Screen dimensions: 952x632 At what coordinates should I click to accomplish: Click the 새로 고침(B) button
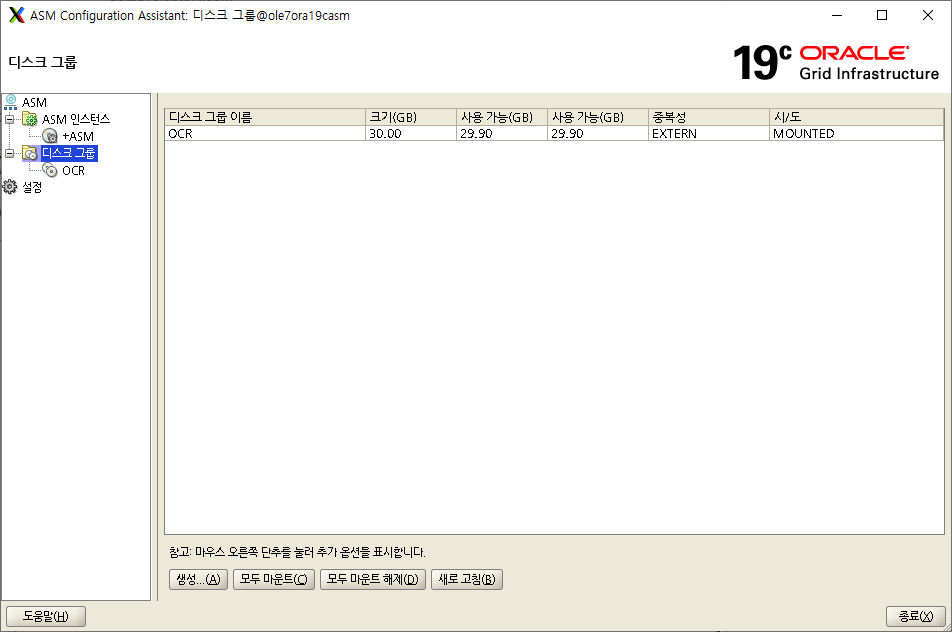point(466,579)
